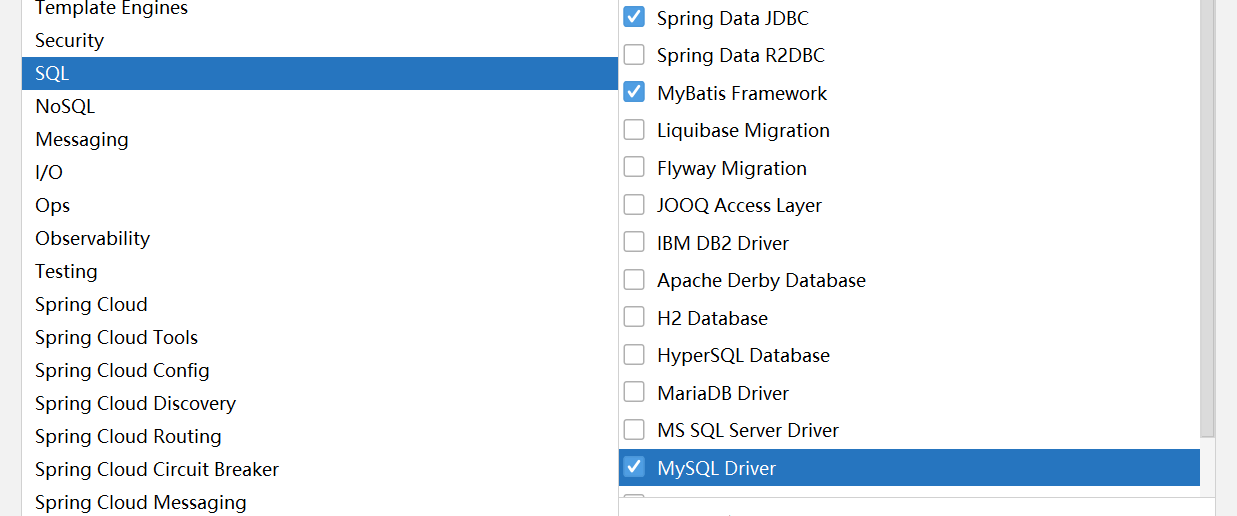The height and width of the screenshot is (516, 1237).
Task: Choose the Spring Cloud category
Action: click(x=320, y=305)
